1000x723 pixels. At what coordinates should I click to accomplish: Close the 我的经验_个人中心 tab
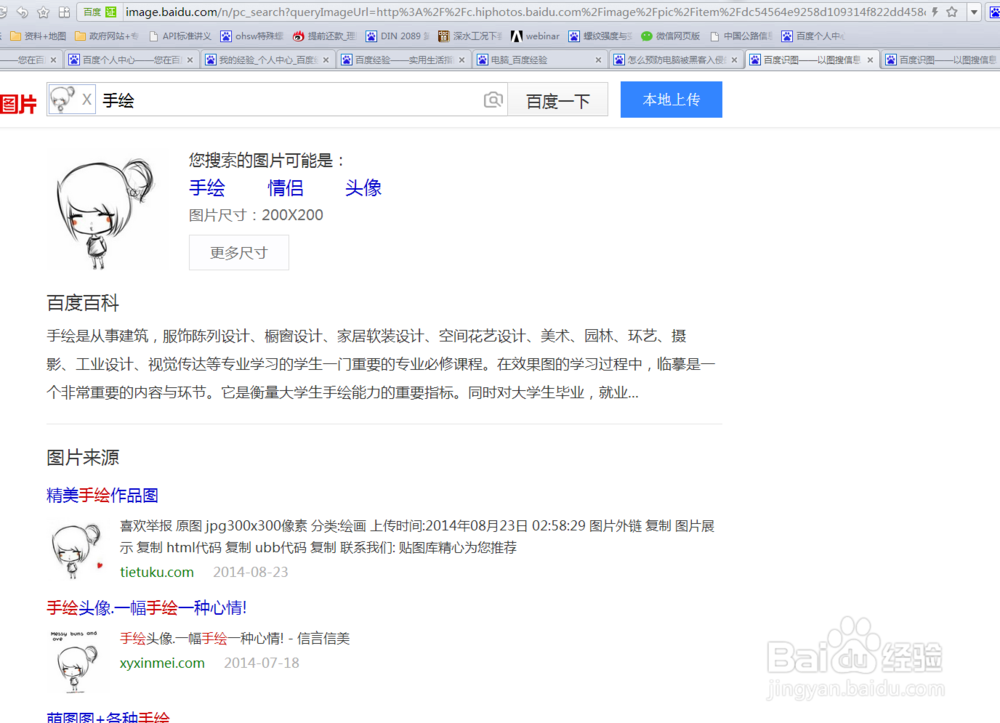click(x=326, y=60)
